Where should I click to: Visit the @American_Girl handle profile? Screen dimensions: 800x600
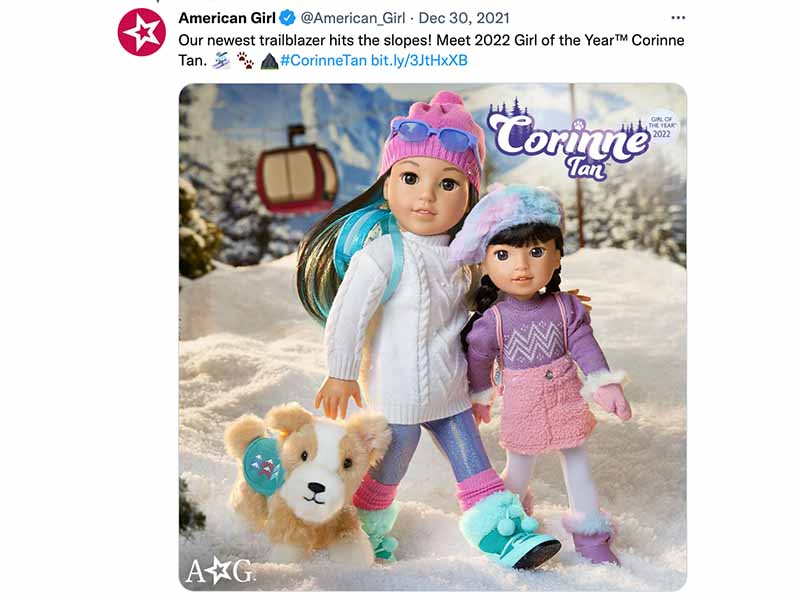[353, 18]
